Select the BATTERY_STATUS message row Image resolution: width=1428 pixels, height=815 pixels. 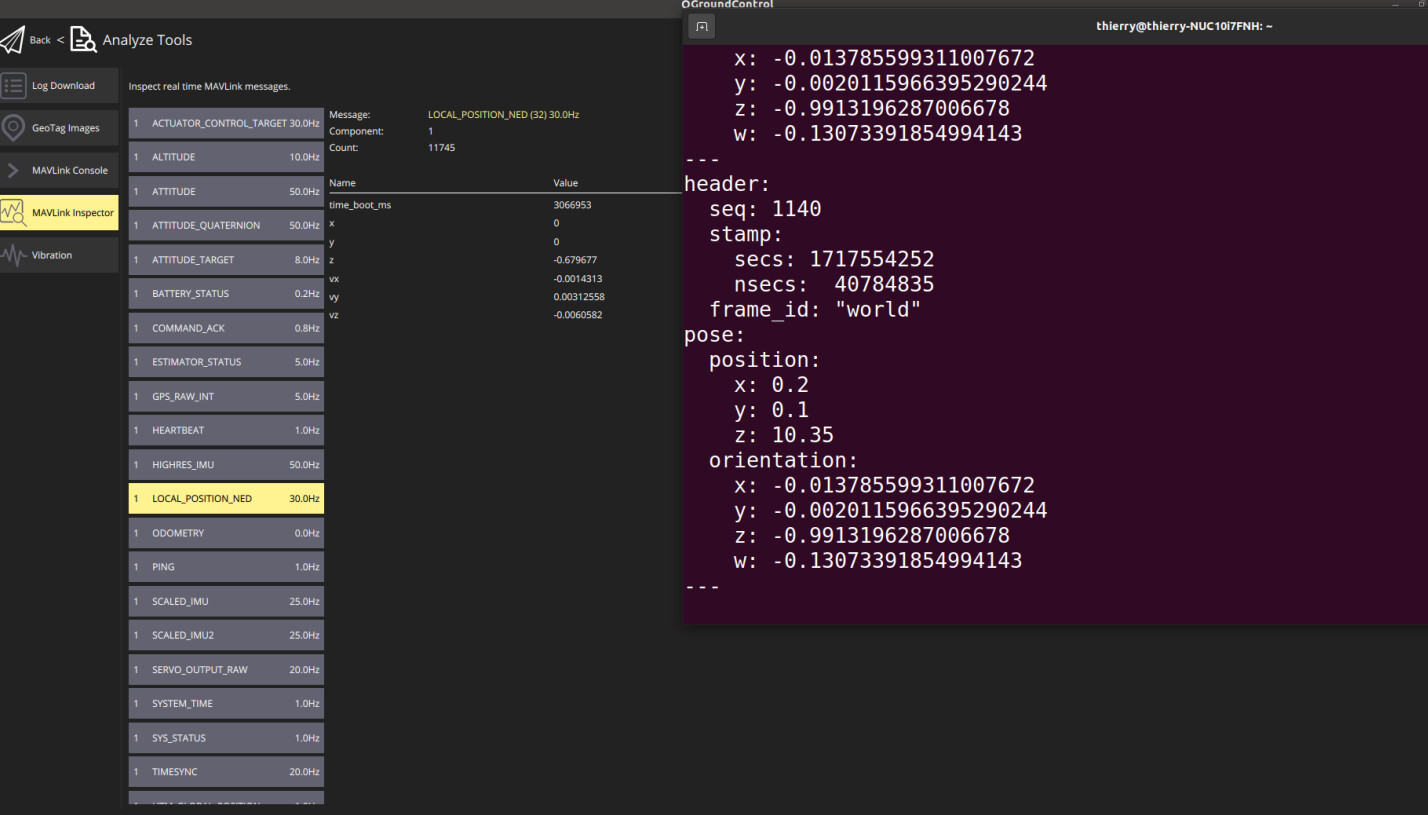pyautogui.click(x=226, y=294)
